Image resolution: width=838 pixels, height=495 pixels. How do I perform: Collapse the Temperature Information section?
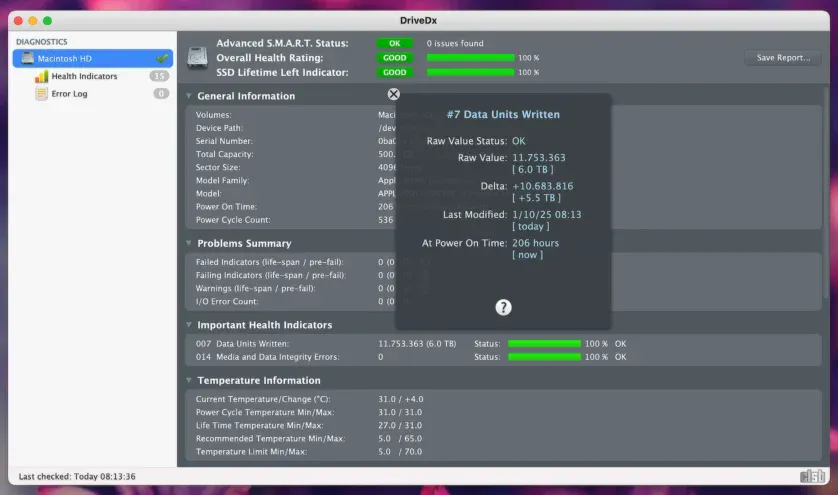189,380
